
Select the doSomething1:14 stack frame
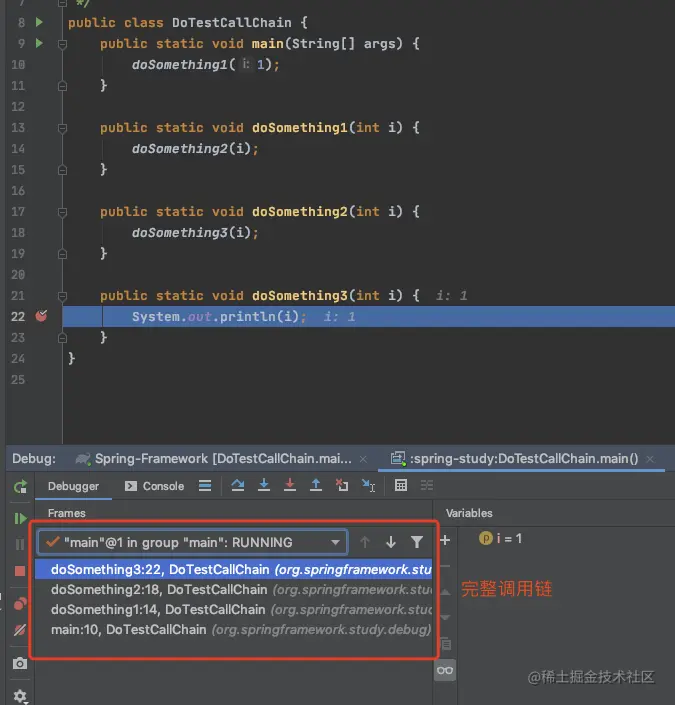coord(233,609)
